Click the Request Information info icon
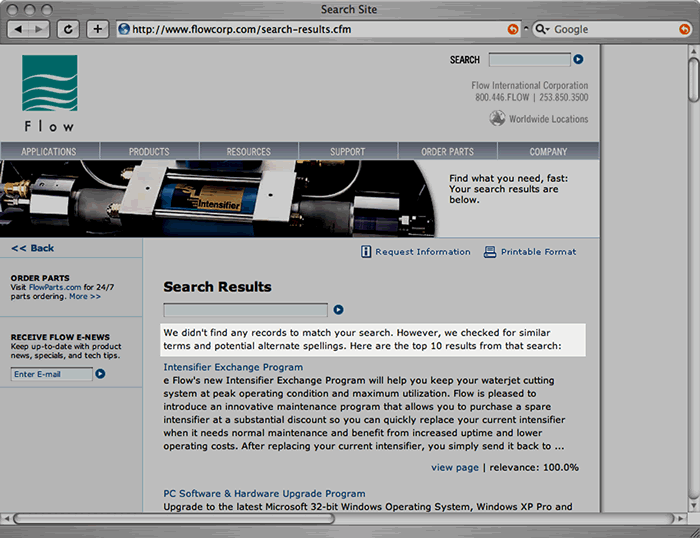 (x=366, y=252)
